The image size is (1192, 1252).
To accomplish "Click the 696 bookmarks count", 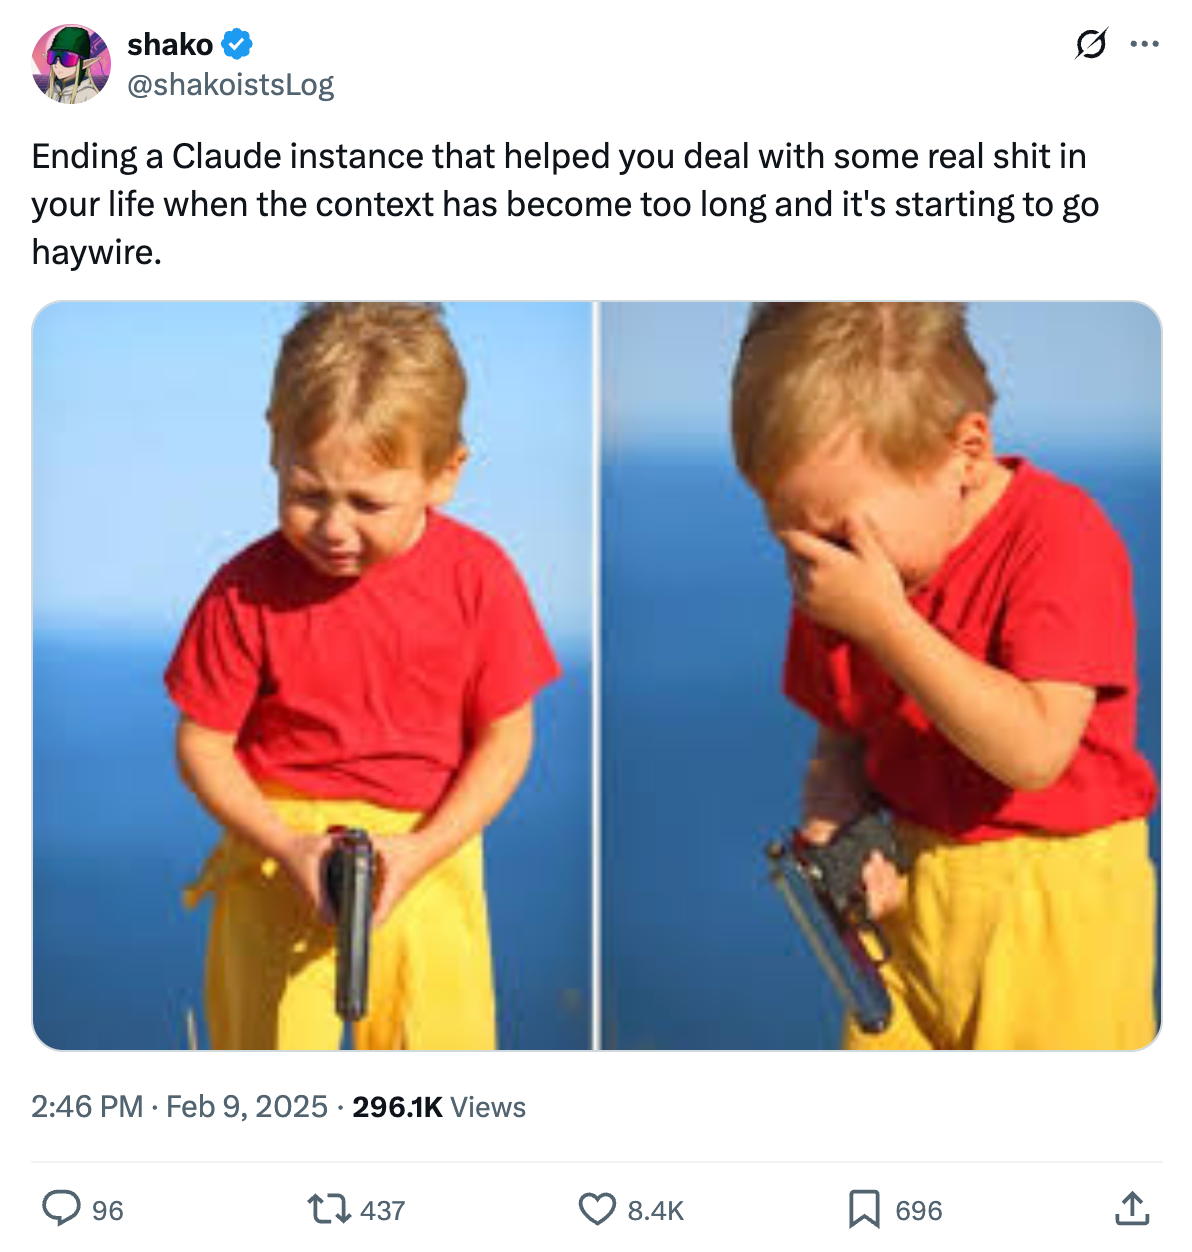I will [x=918, y=1211].
